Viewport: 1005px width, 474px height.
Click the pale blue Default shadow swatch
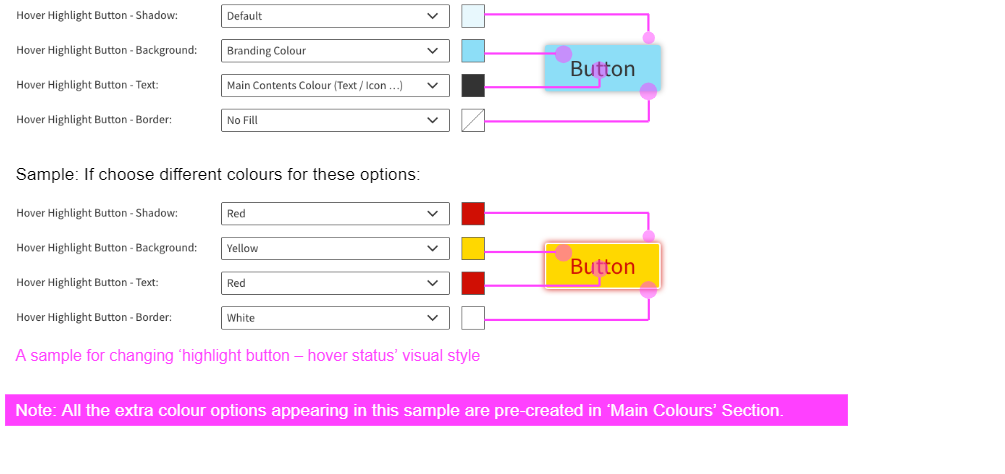pos(473,16)
